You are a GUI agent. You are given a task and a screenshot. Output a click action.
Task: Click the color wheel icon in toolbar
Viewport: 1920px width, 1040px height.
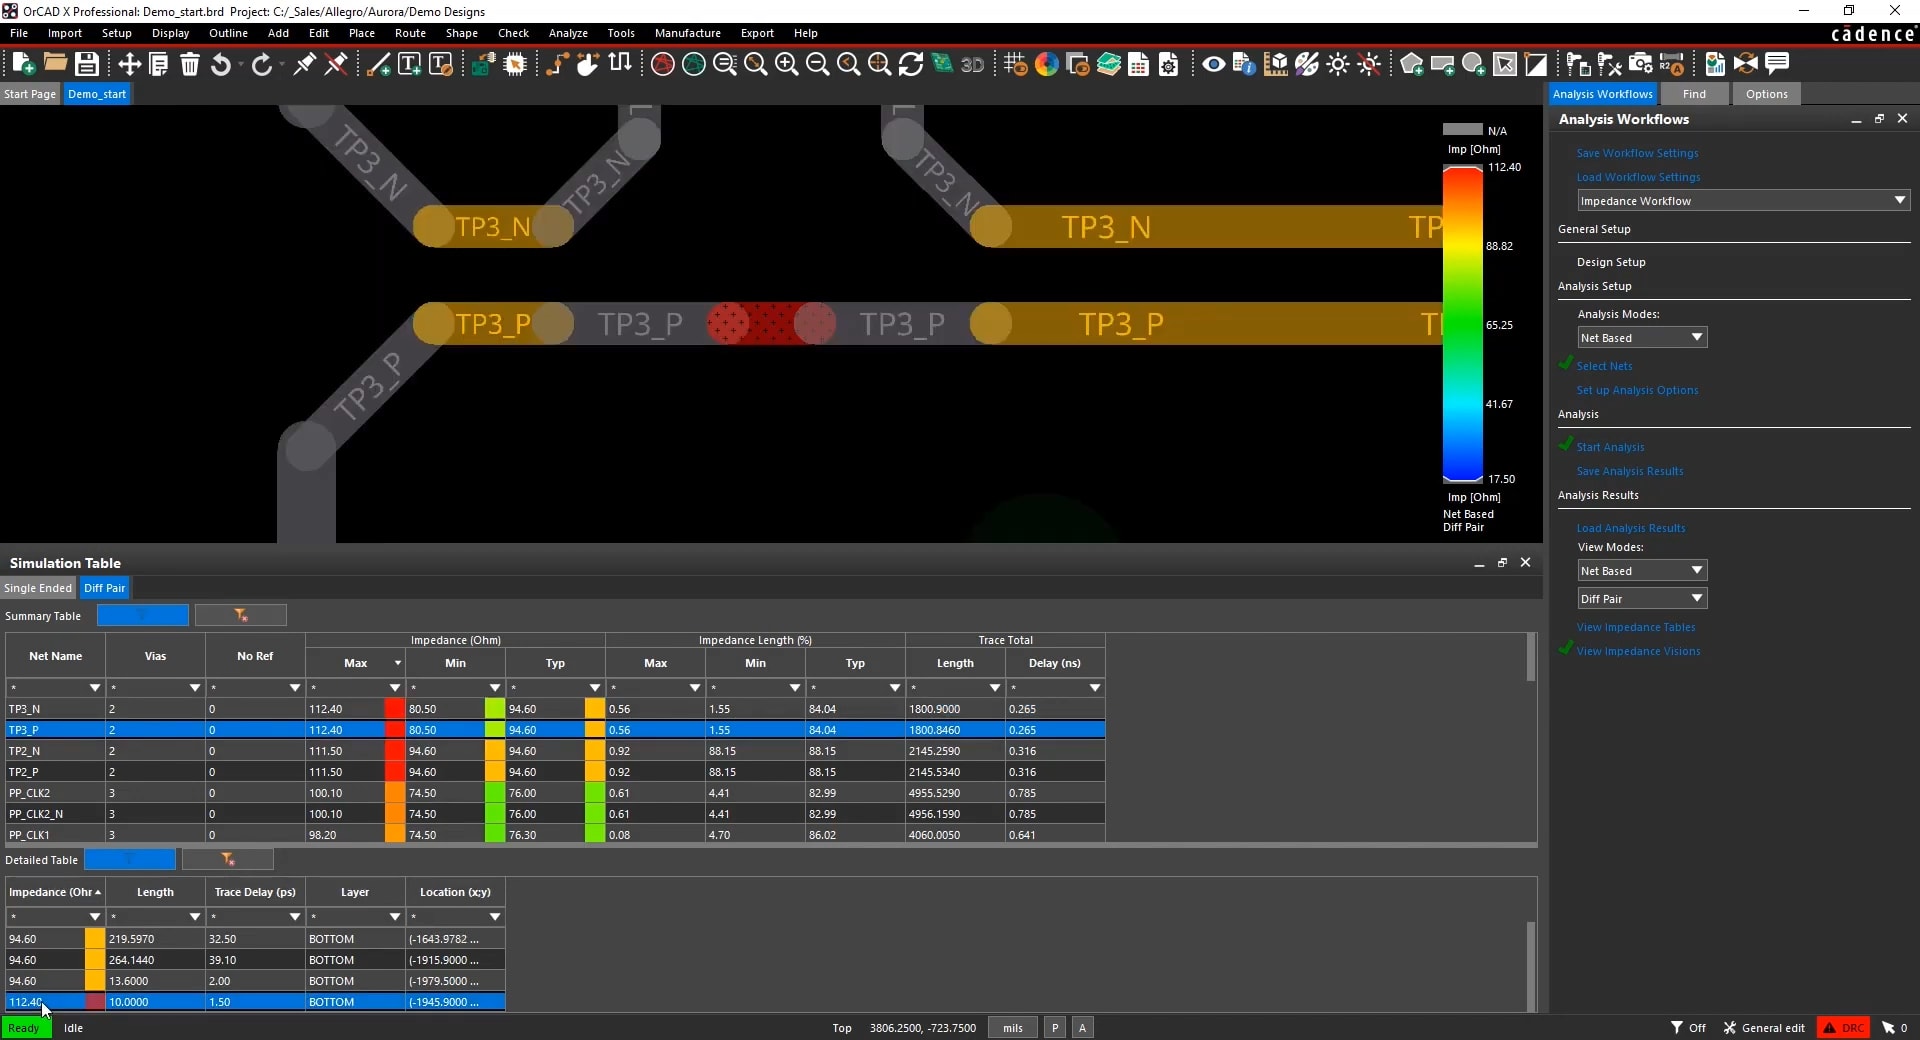pos(1046,65)
